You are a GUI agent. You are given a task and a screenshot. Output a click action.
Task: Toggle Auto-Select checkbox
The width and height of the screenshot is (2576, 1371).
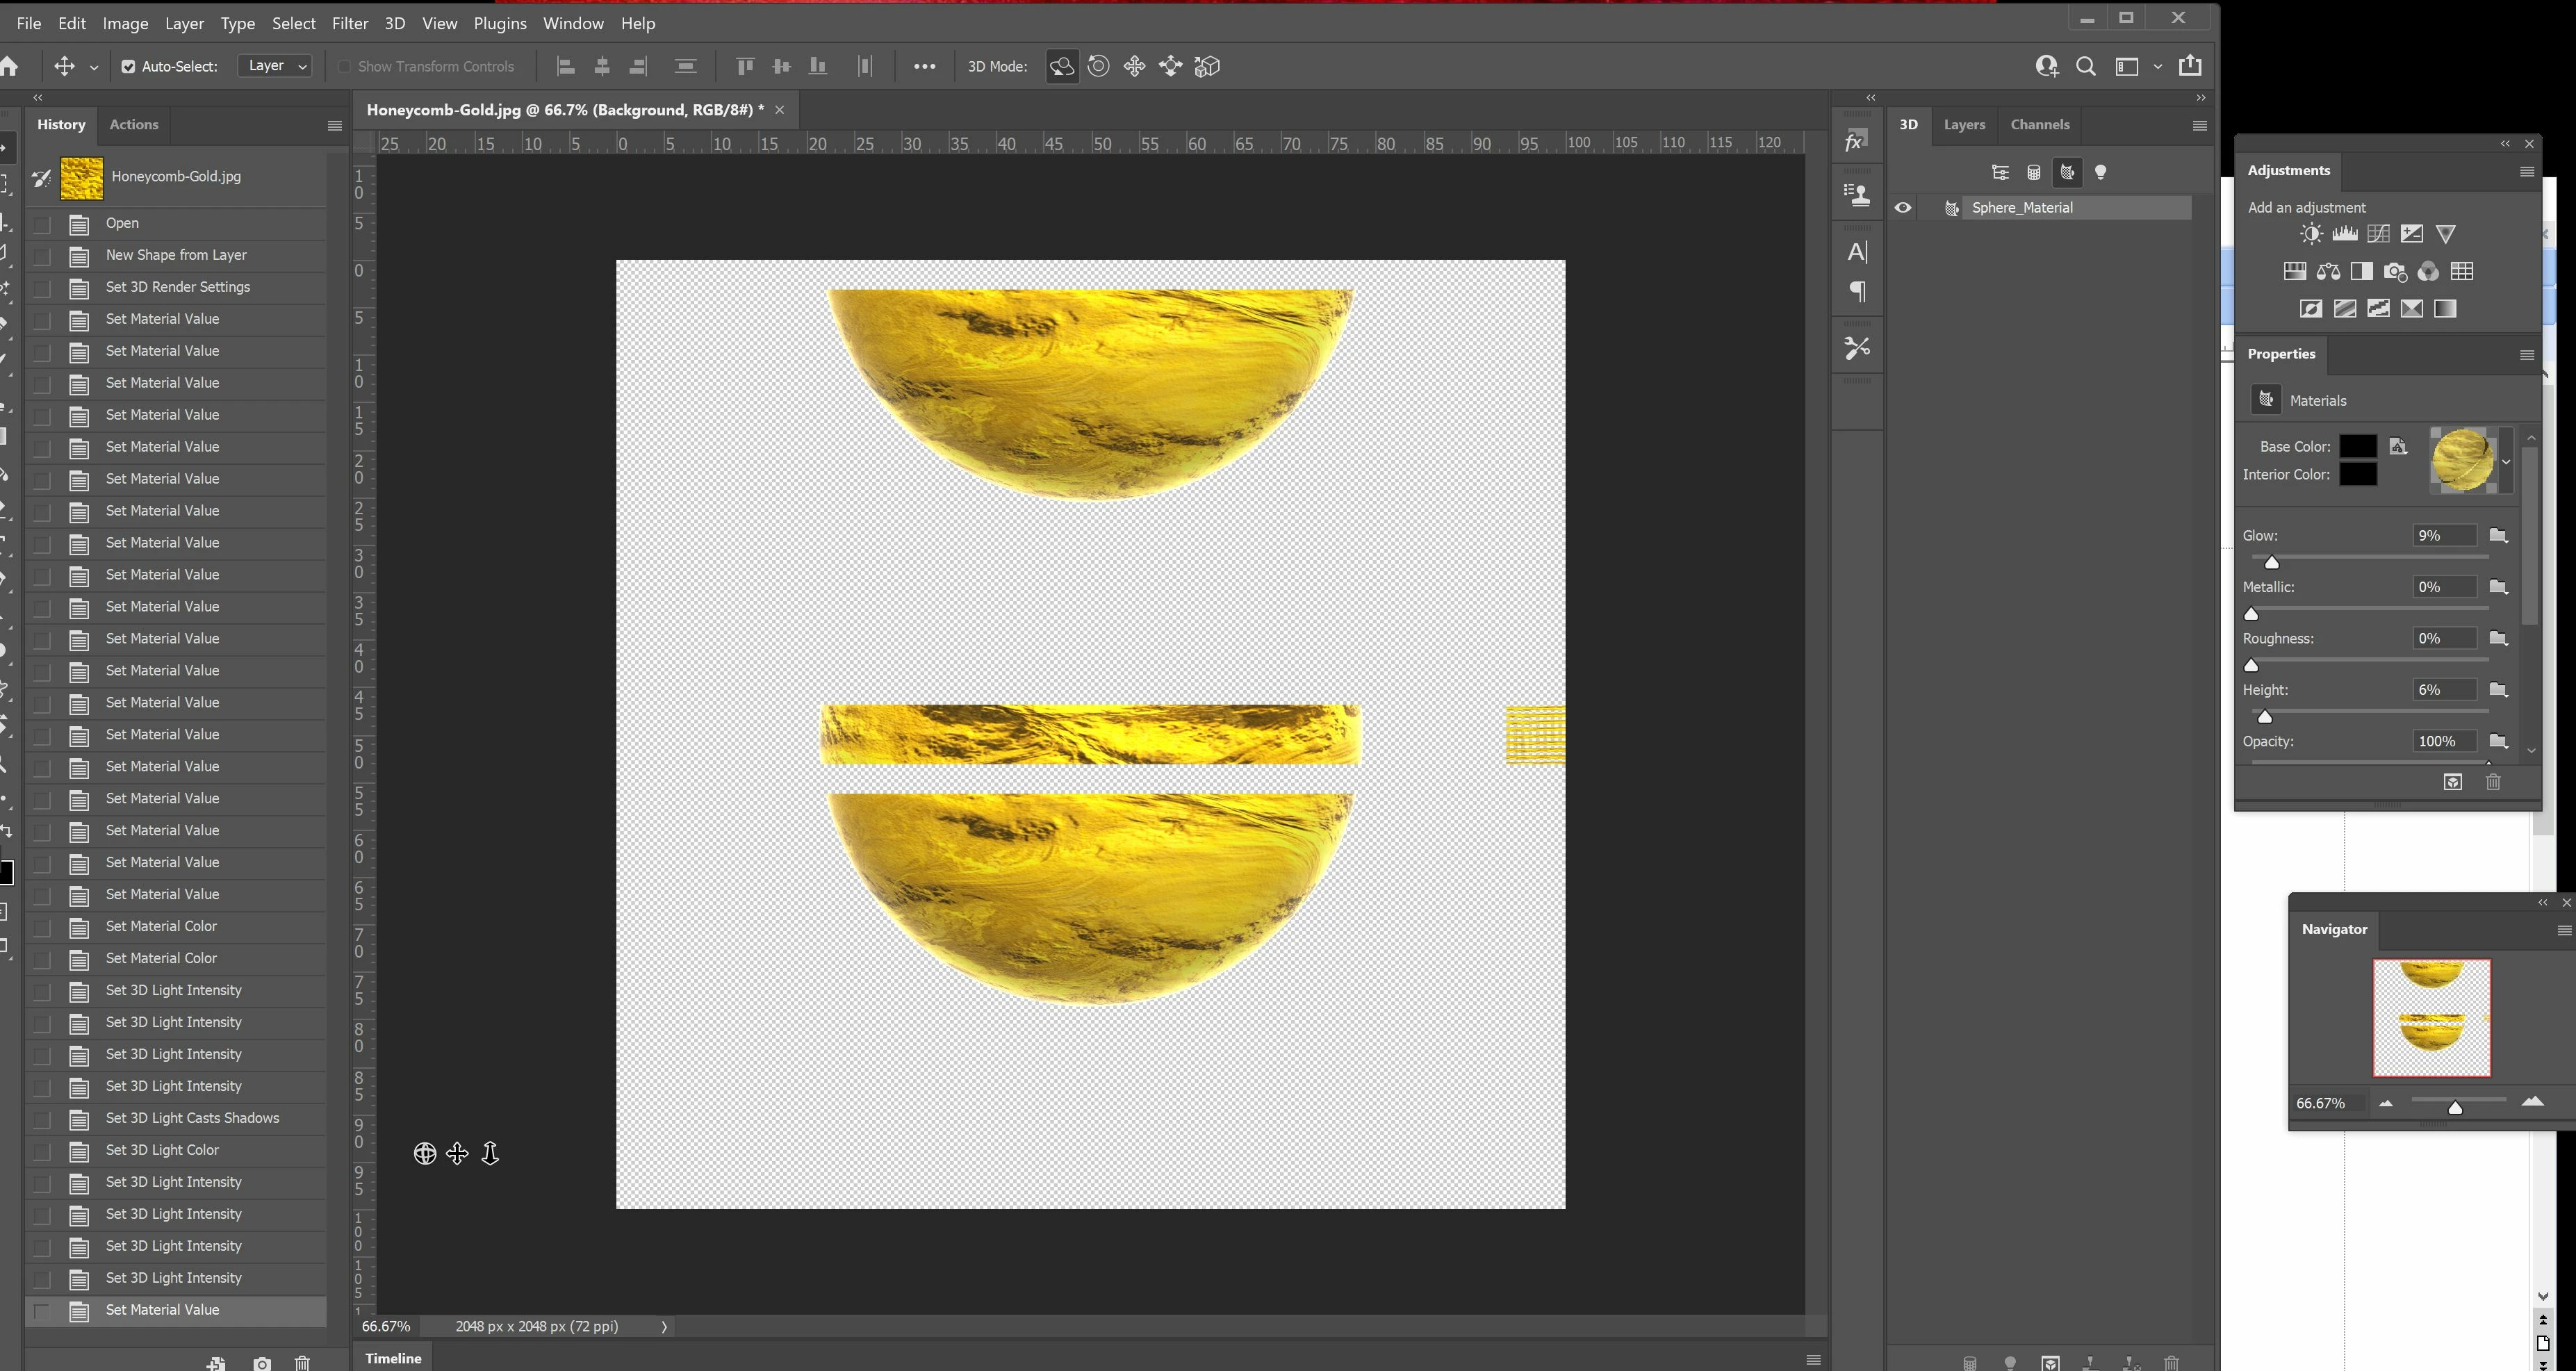(128, 66)
